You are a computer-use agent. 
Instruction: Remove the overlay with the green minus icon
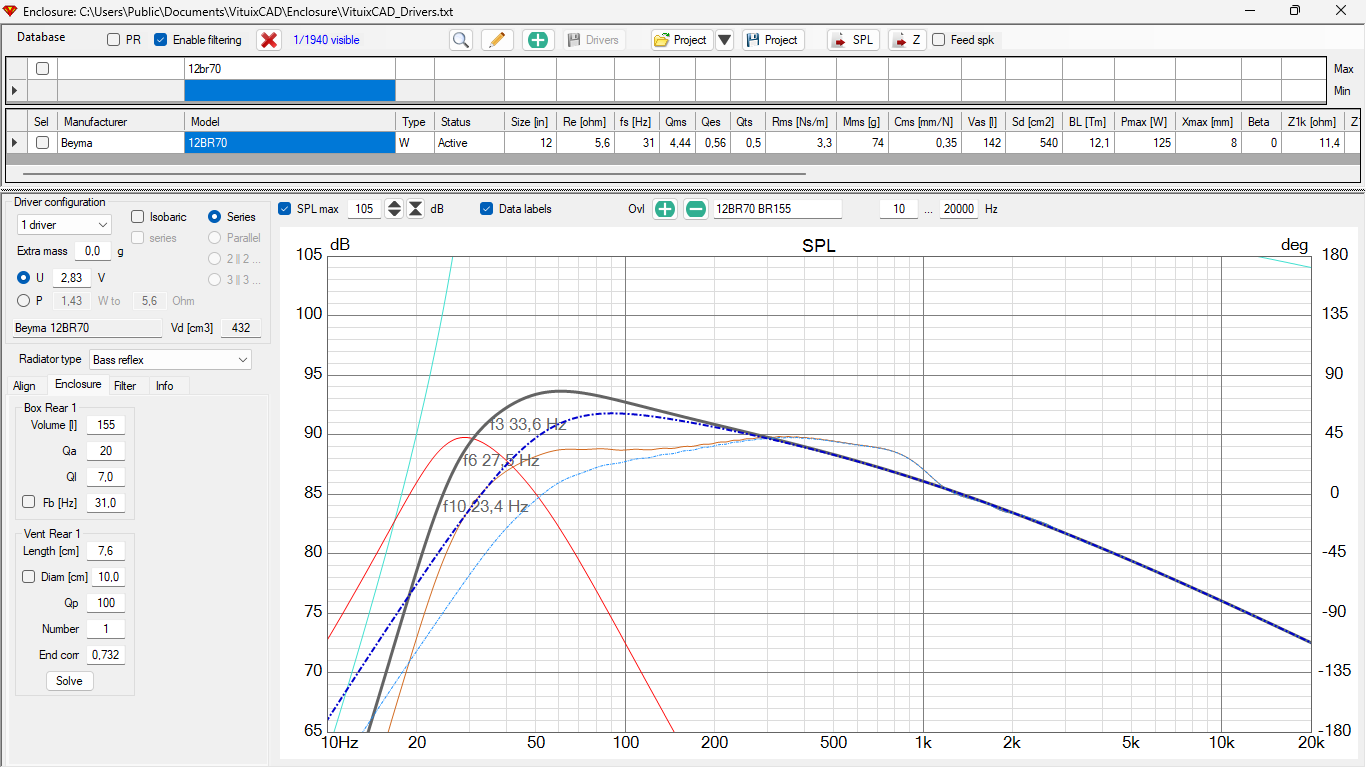(696, 209)
